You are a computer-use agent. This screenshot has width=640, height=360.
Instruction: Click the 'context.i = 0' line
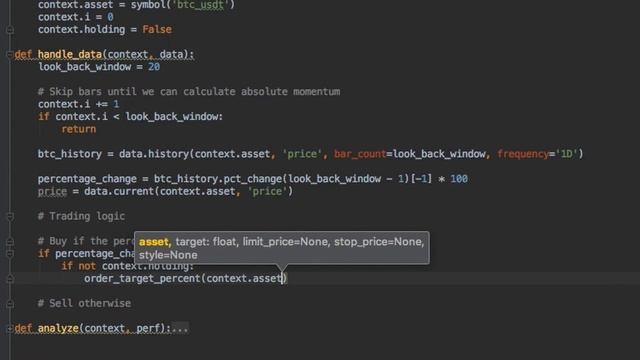[x=76, y=17]
